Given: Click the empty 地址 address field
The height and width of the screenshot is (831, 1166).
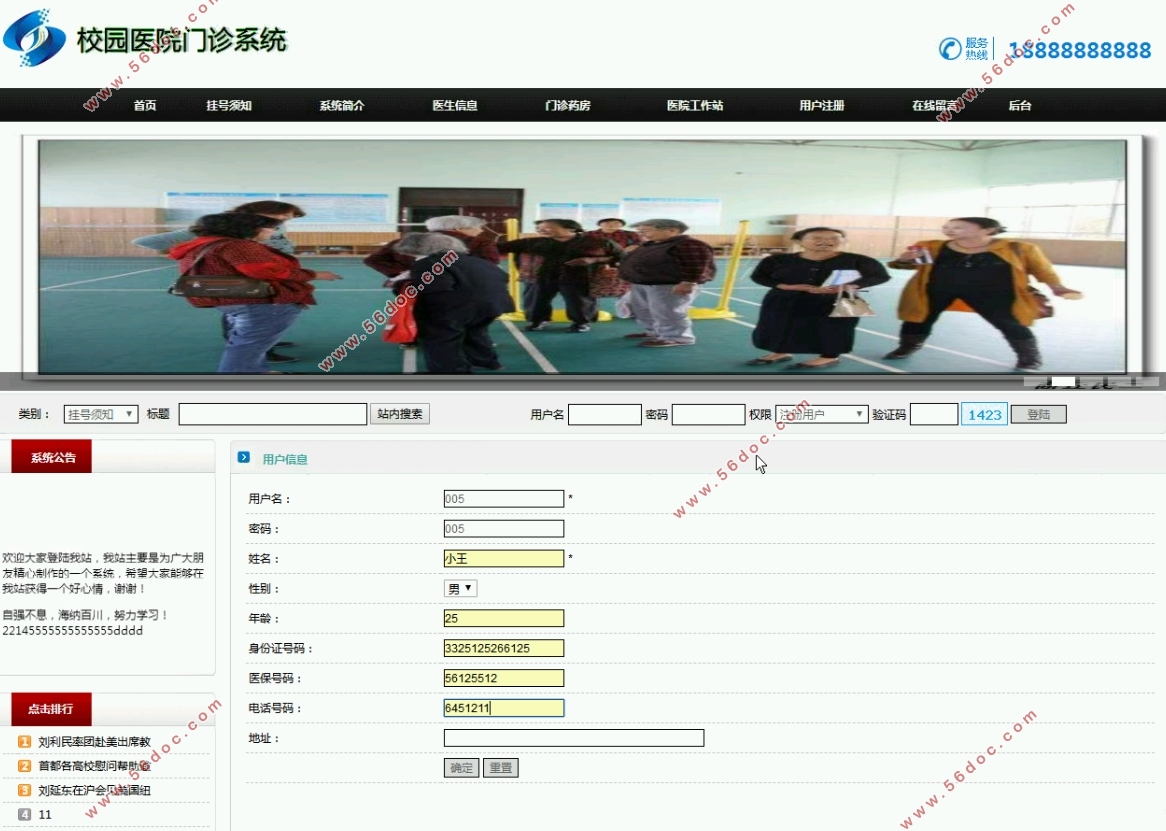Looking at the screenshot, I should click(x=573, y=738).
